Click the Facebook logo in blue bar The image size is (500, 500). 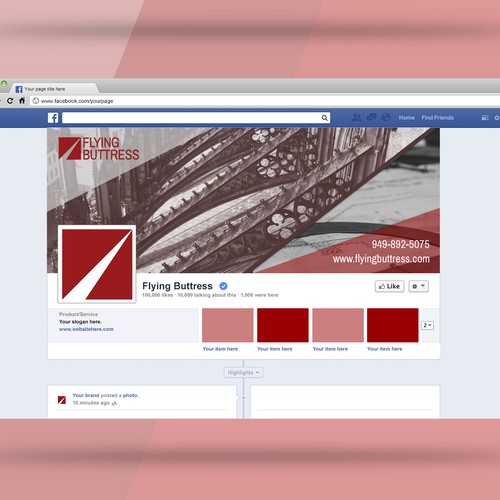(53, 118)
